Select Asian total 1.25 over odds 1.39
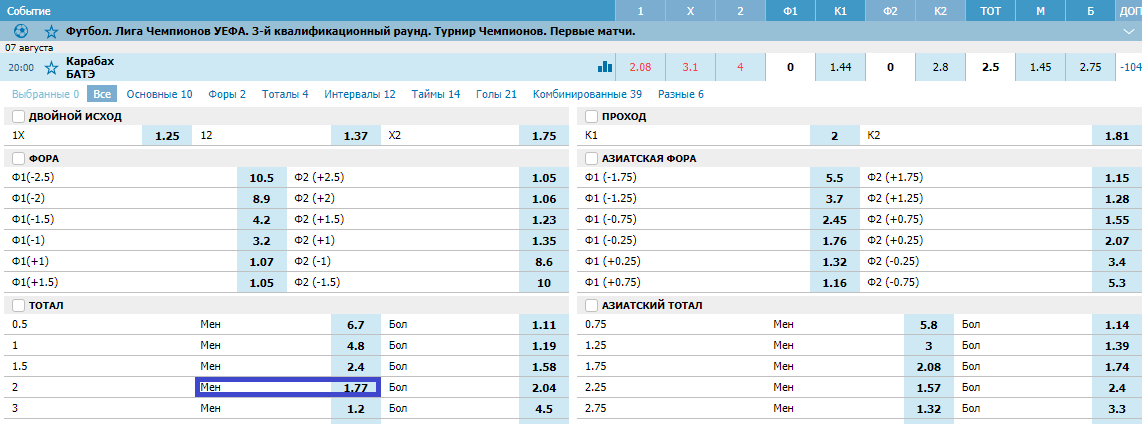The image size is (1142, 424). tap(1117, 345)
